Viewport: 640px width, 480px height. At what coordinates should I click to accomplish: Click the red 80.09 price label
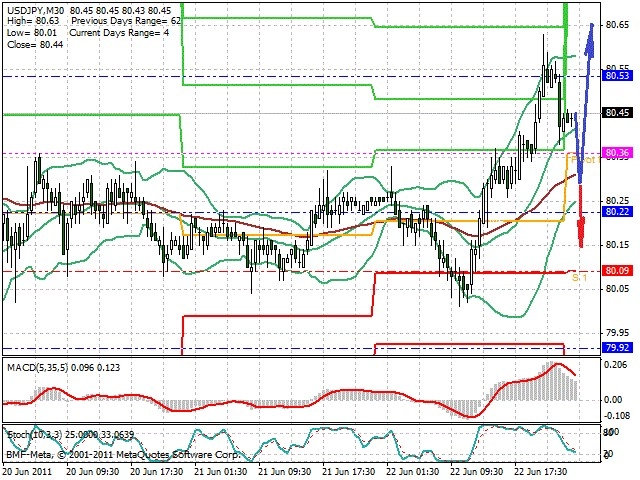click(617, 271)
